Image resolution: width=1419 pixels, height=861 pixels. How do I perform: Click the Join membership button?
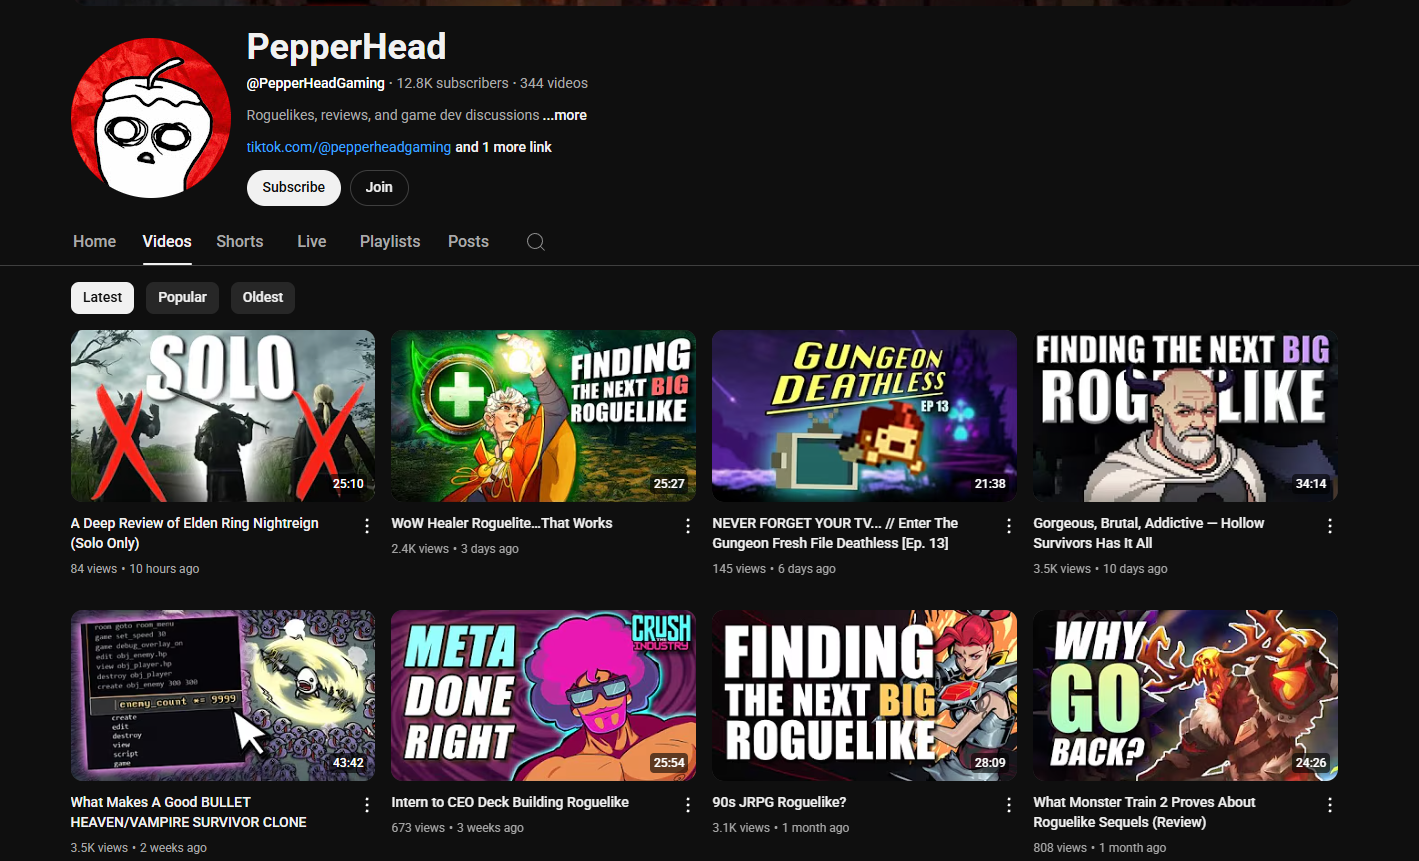[x=379, y=188]
